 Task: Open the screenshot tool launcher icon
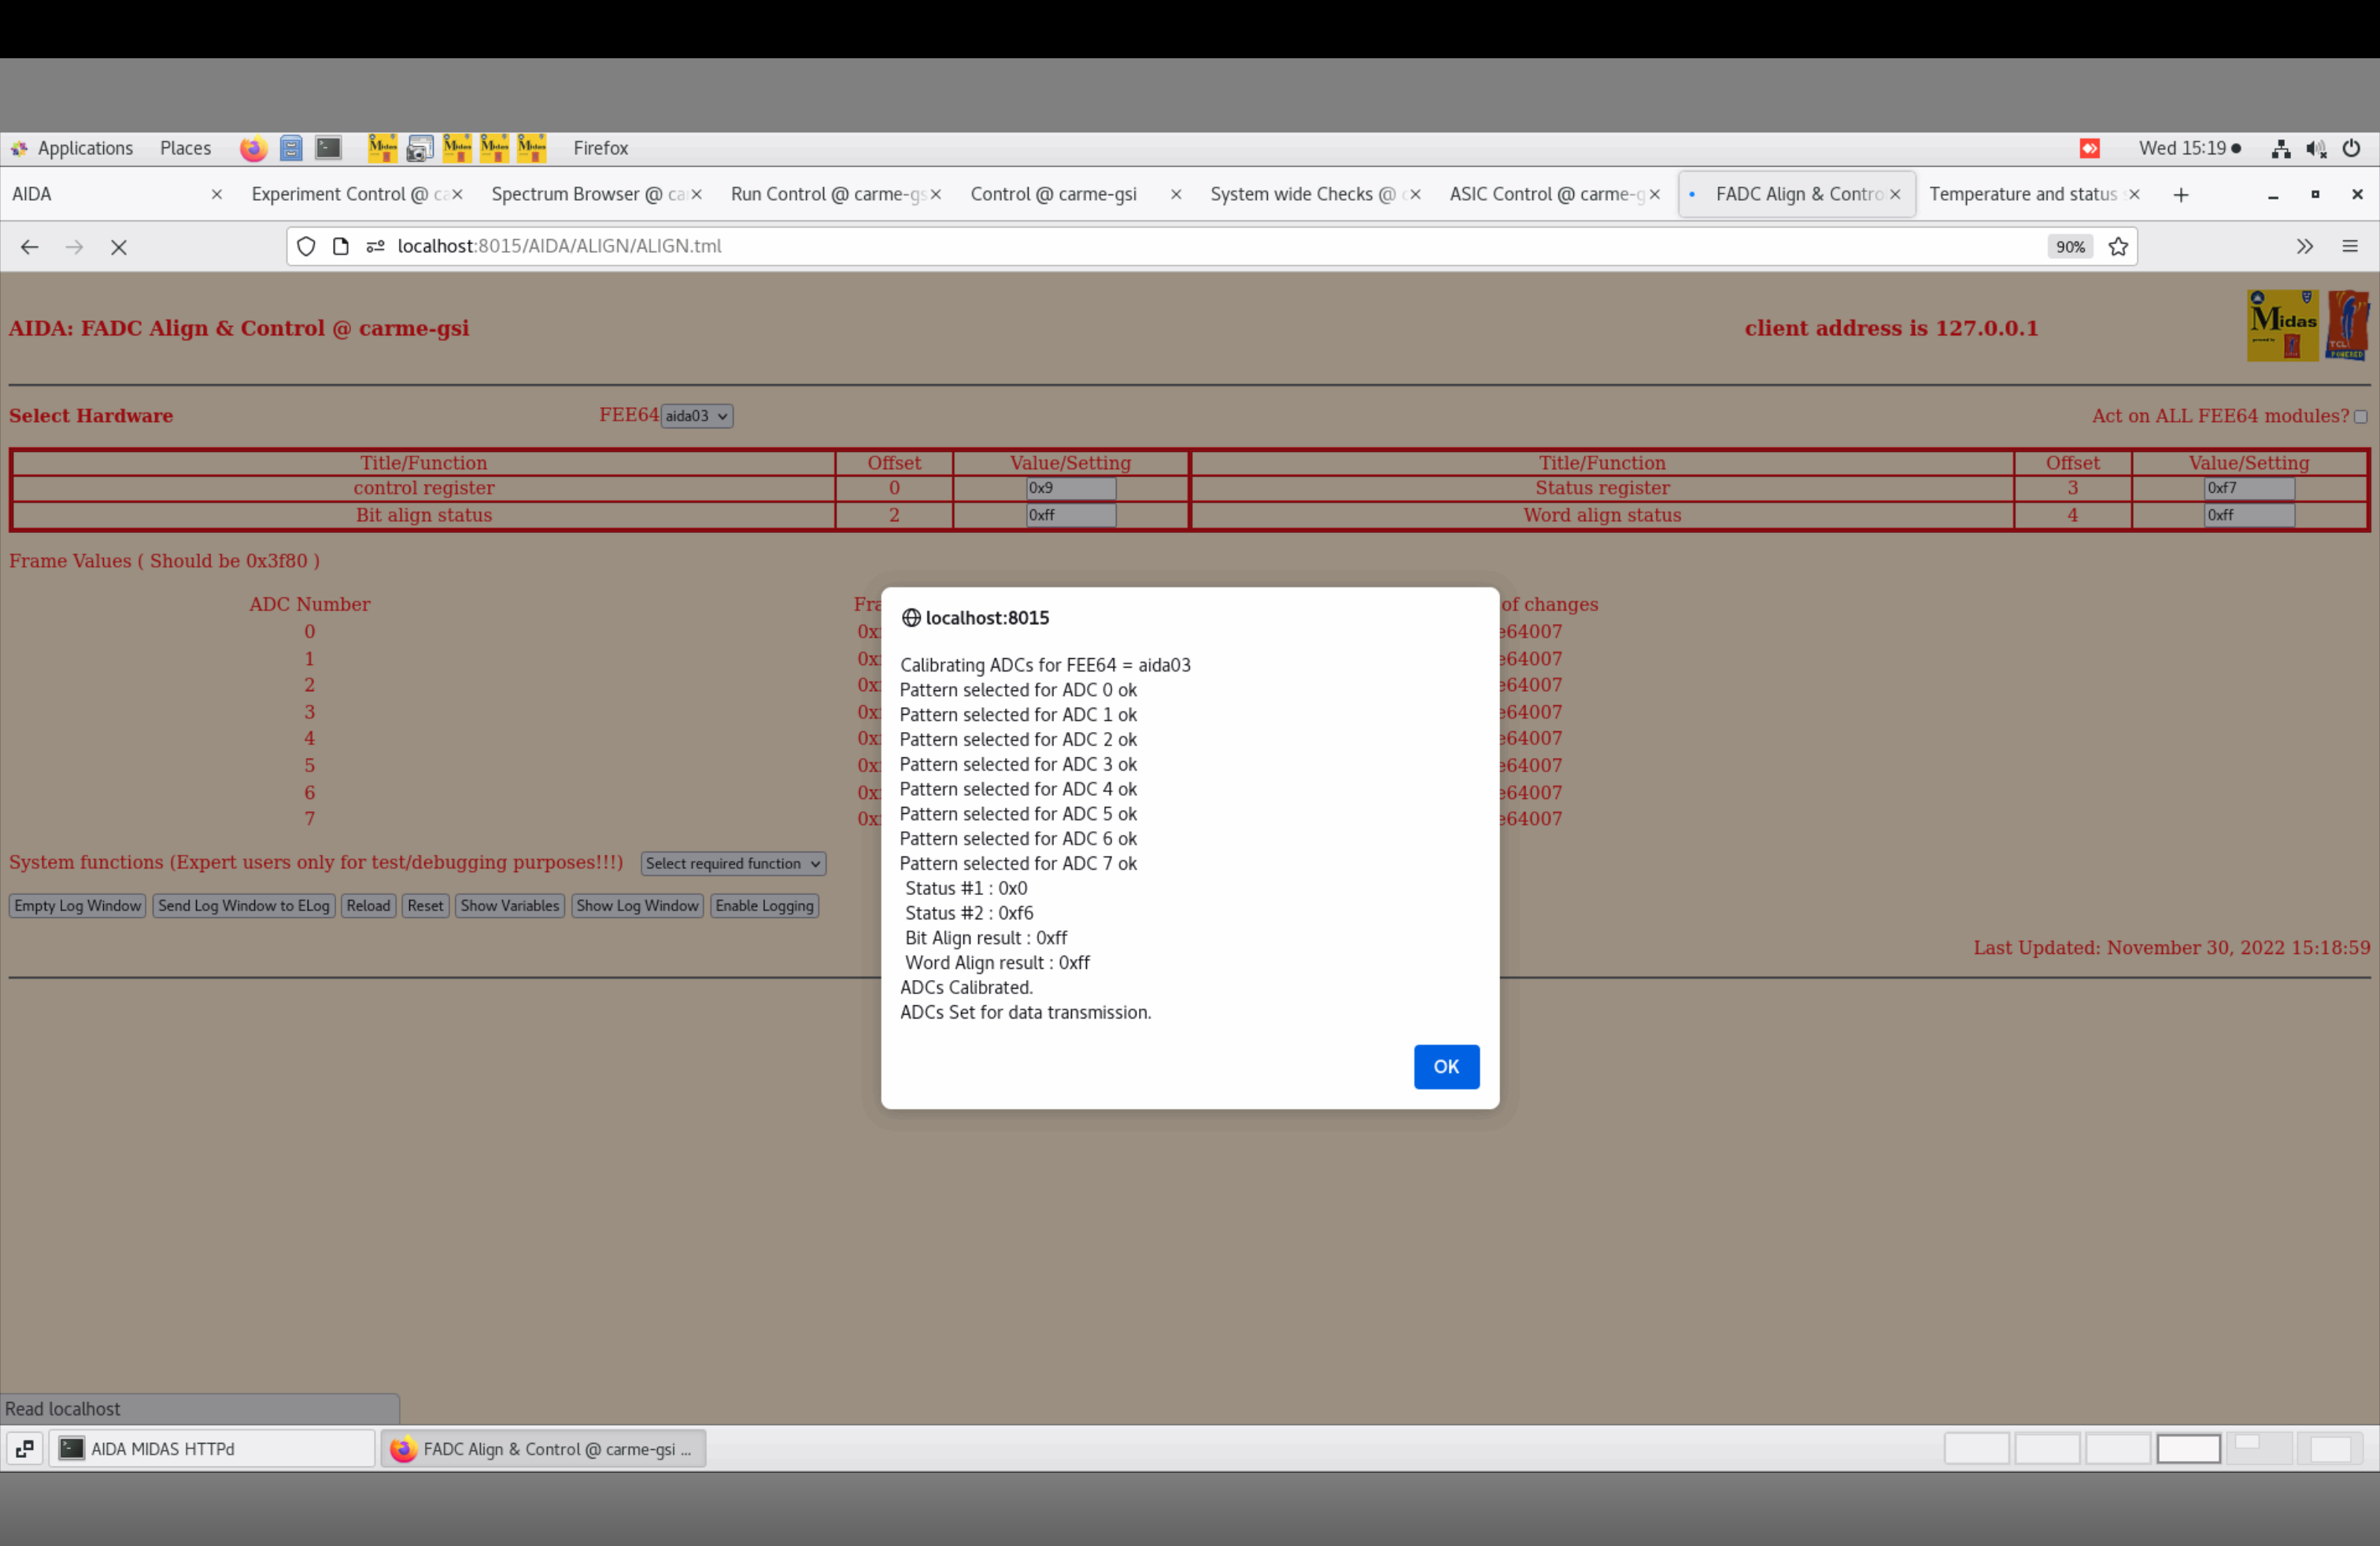(419, 148)
